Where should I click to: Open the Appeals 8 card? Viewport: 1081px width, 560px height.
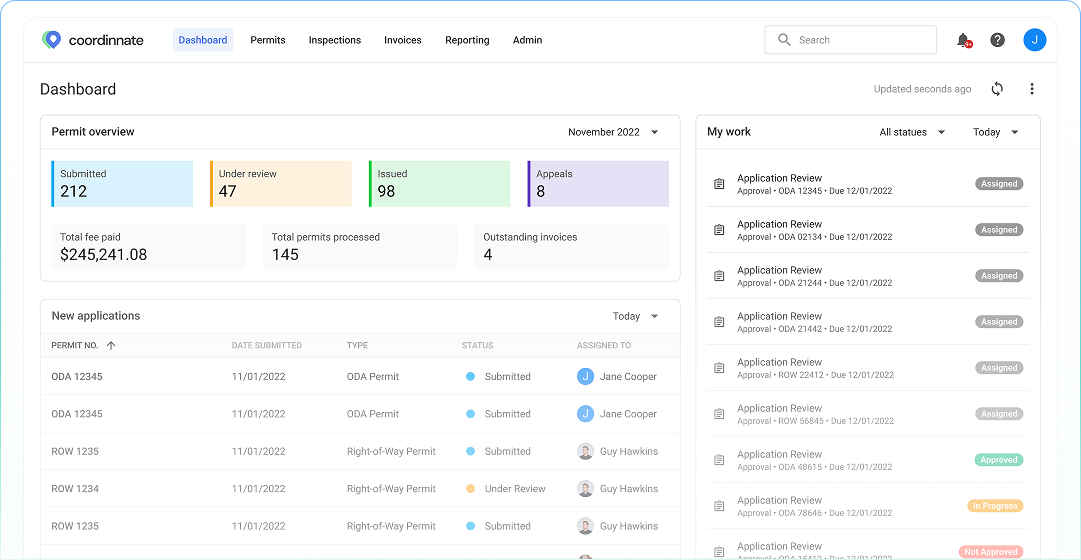tap(598, 183)
